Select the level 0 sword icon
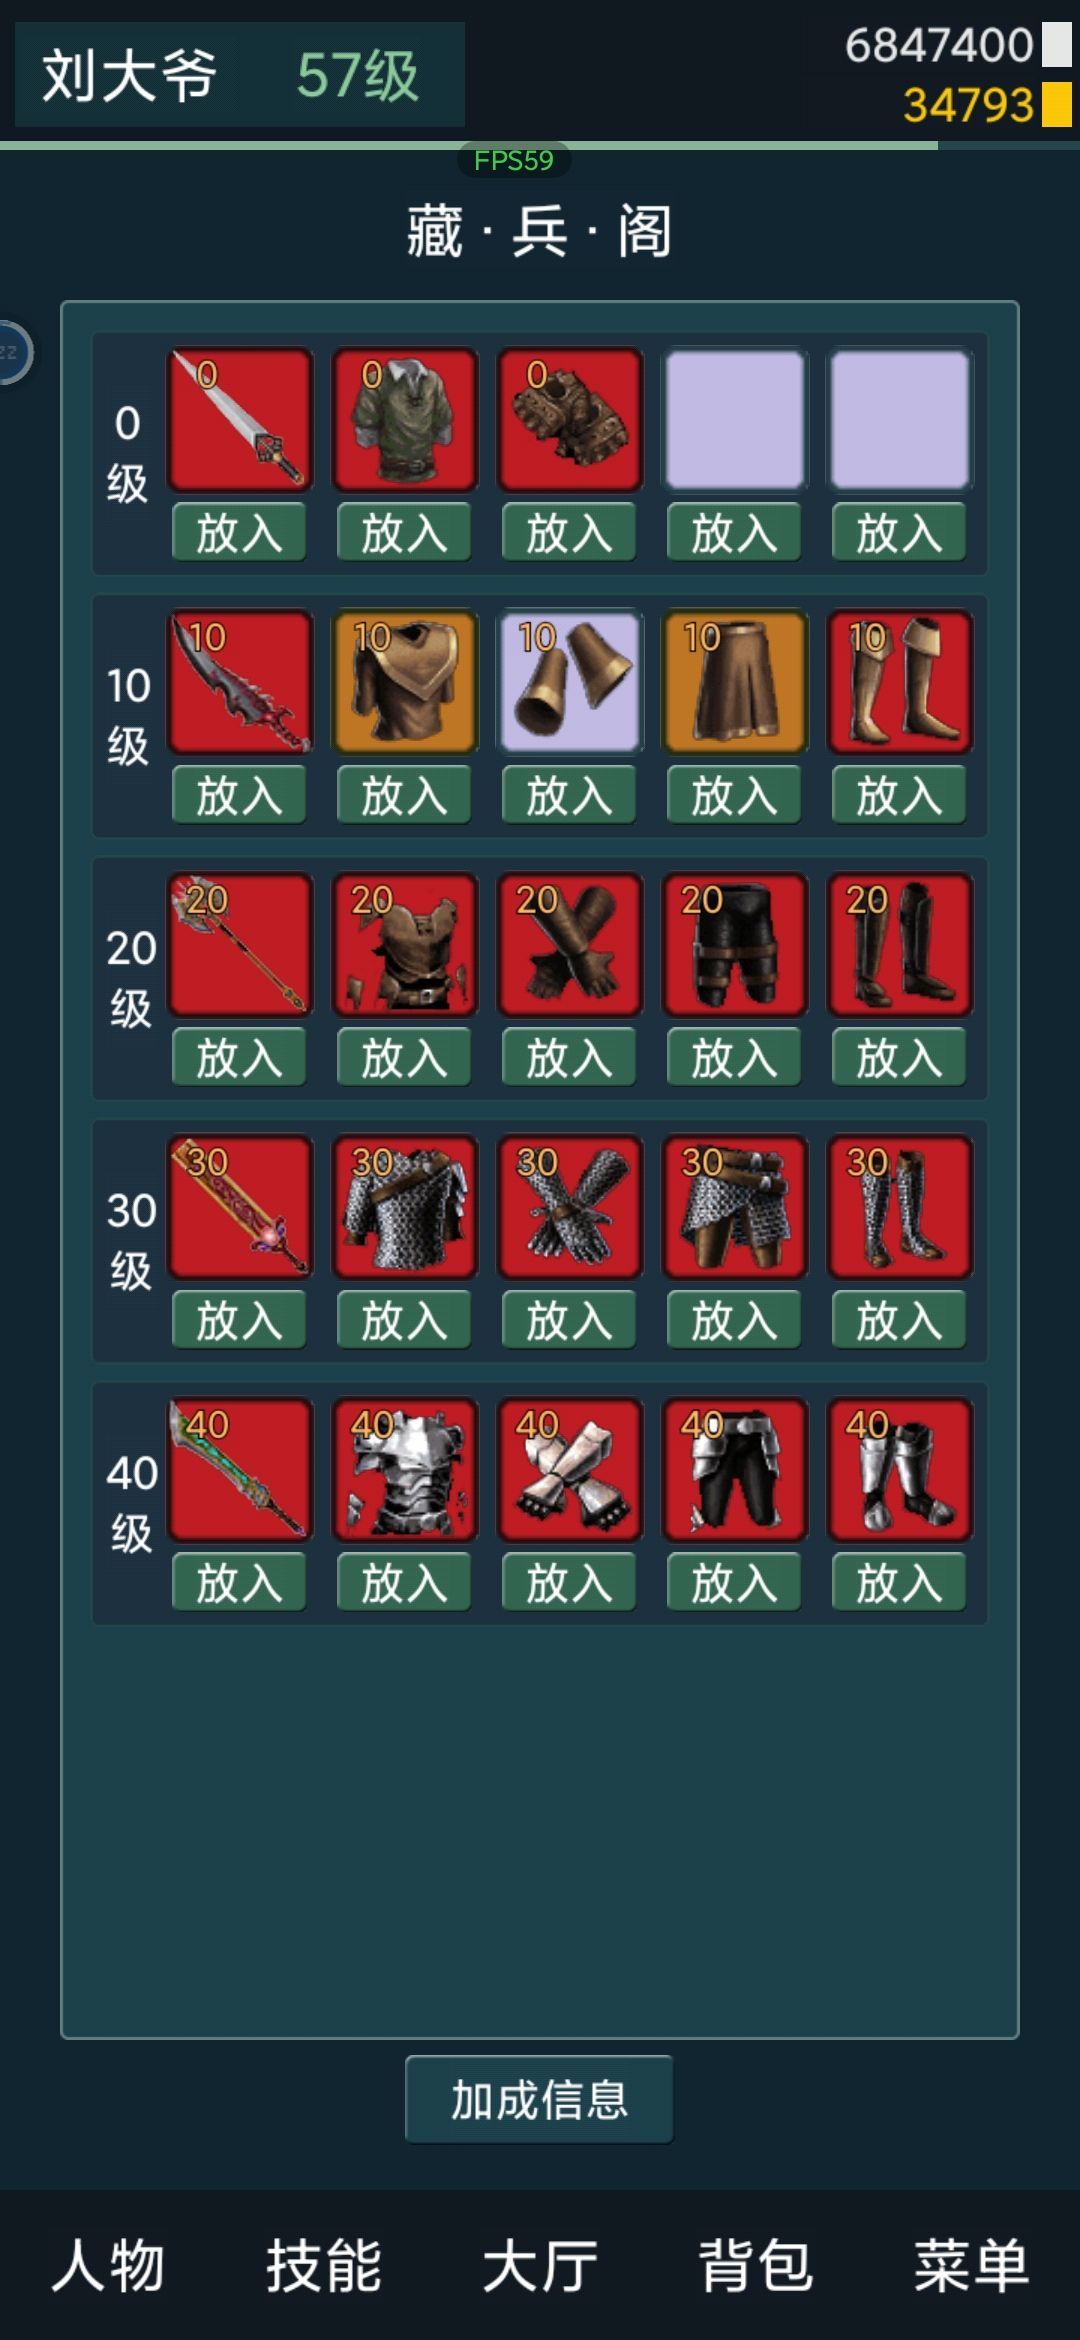Screen dimensions: 1080x2340 pos(240,419)
